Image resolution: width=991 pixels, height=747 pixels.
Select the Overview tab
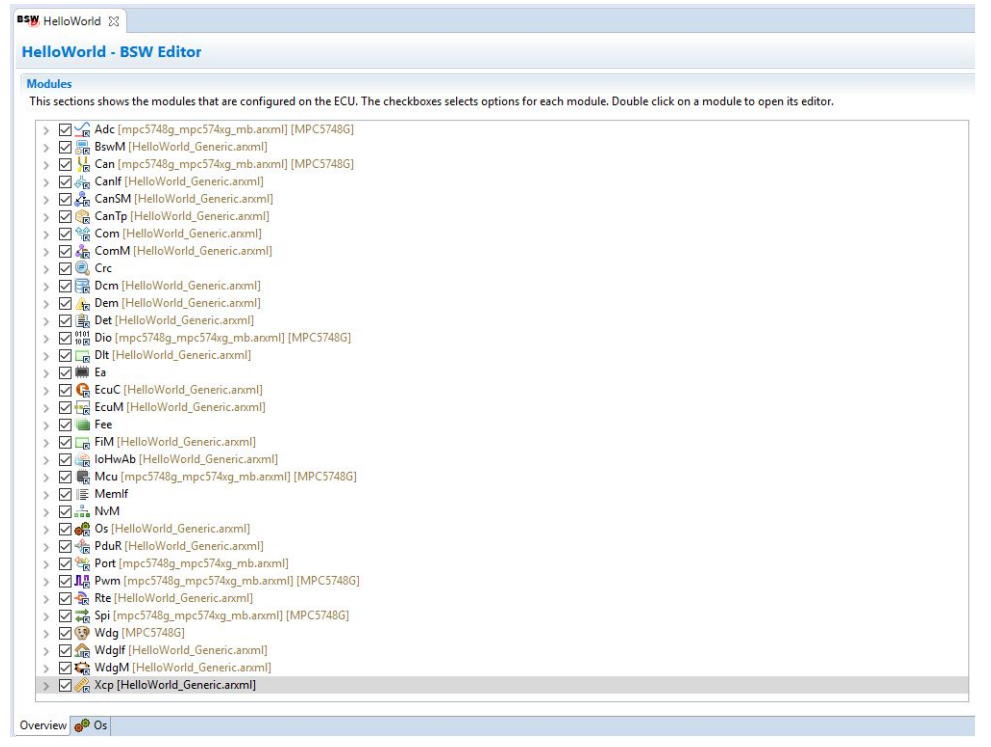click(x=43, y=726)
